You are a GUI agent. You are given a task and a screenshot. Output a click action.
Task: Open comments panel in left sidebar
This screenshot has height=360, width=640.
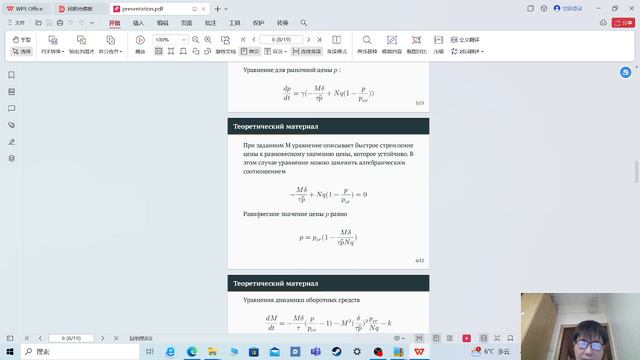11,108
